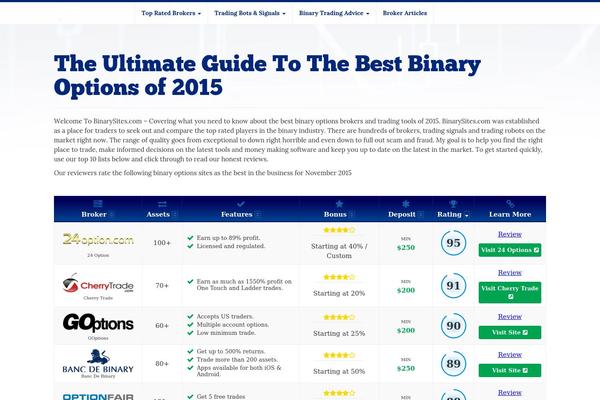
Task: Click the '70+' assets value for Cherry Trade
Action: pos(162,286)
